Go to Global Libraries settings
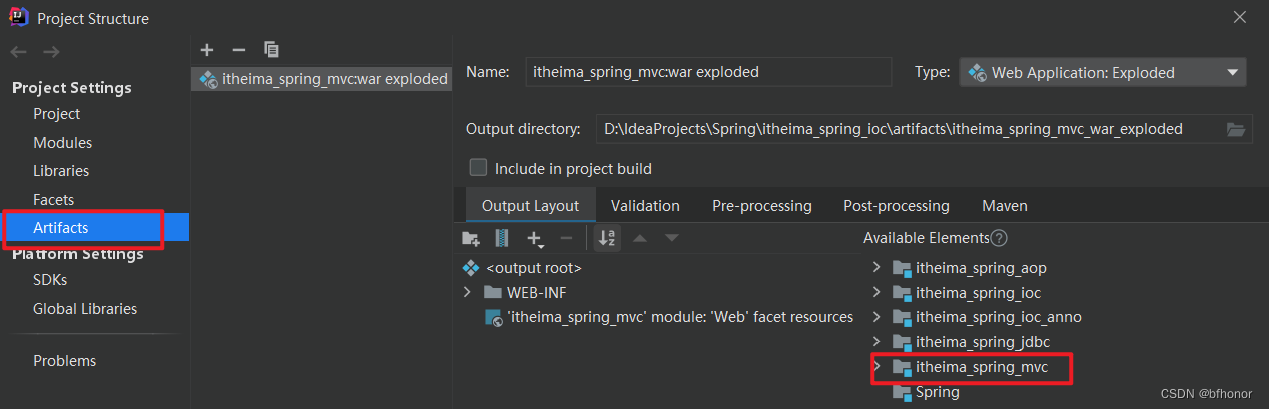 [x=85, y=309]
